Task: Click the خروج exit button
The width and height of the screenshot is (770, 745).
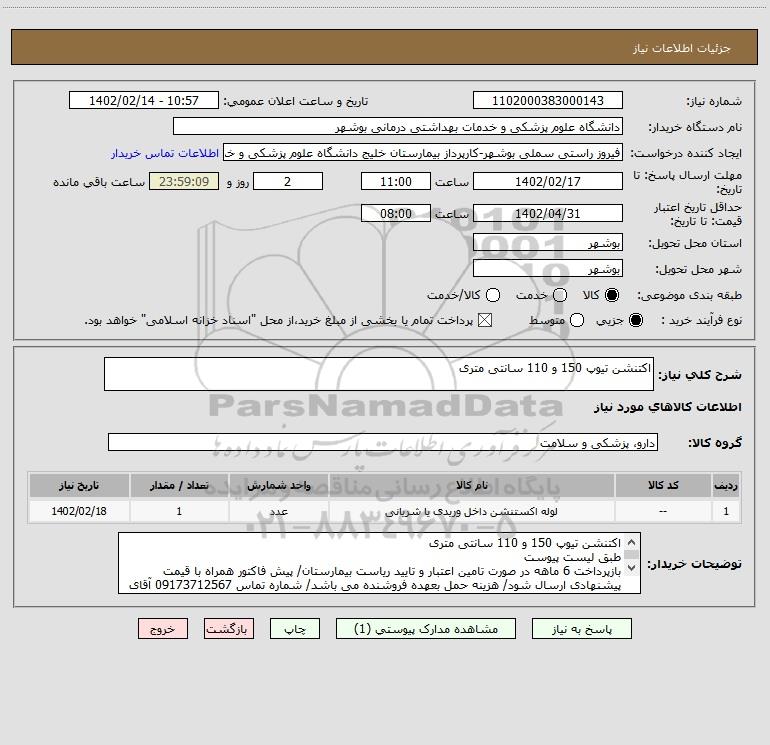Action: tap(163, 629)
